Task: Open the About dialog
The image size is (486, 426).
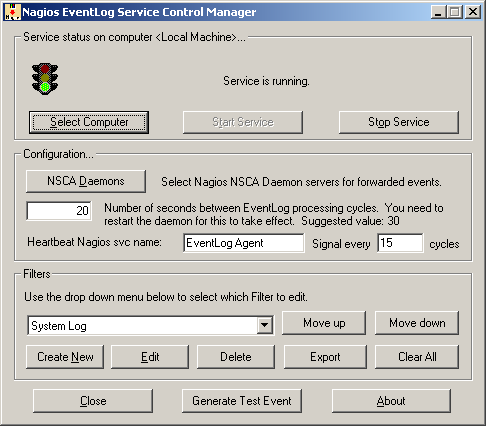Action: pos(391,401)
